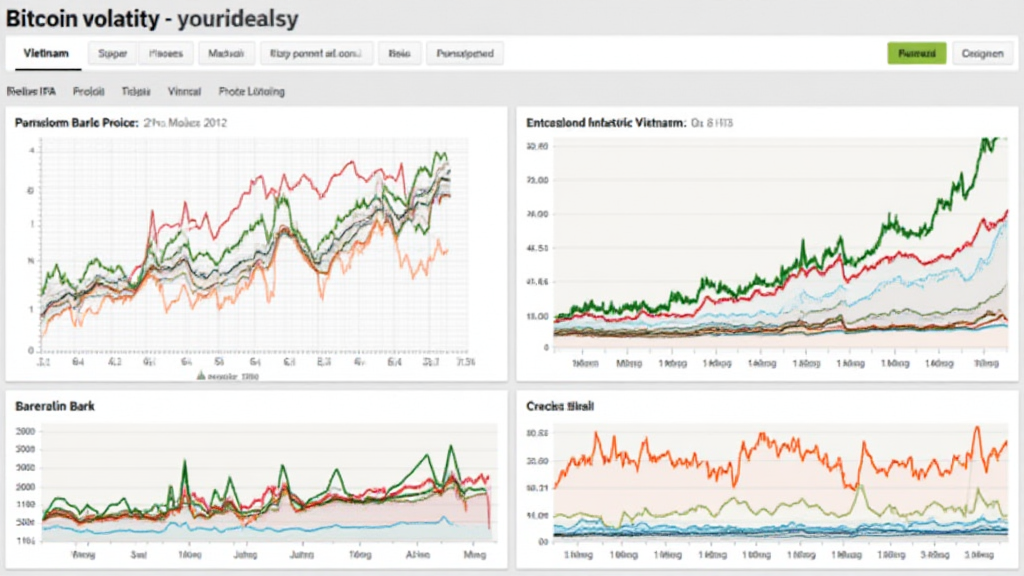Select the Relies IFA sub-tab

[x=32, y=91]
